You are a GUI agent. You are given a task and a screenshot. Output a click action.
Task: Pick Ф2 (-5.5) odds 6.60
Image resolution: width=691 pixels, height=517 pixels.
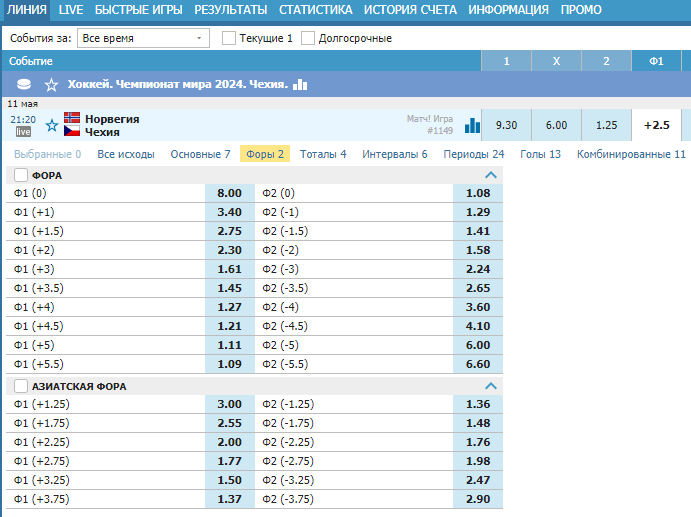point(478,364)
